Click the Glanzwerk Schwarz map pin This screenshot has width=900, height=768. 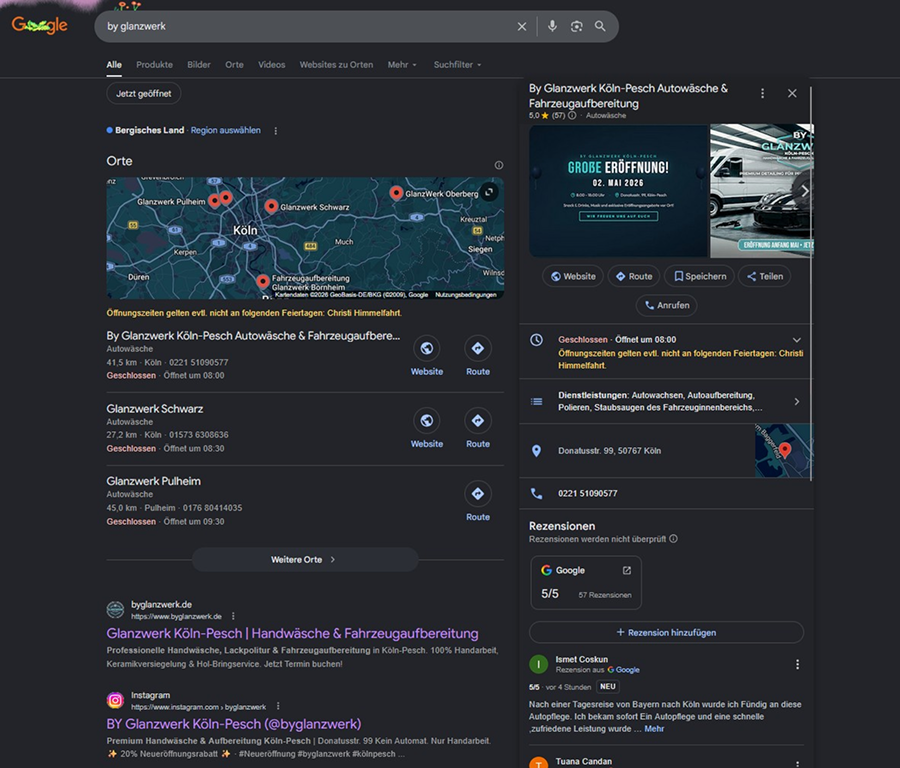(x=271, y=206)
